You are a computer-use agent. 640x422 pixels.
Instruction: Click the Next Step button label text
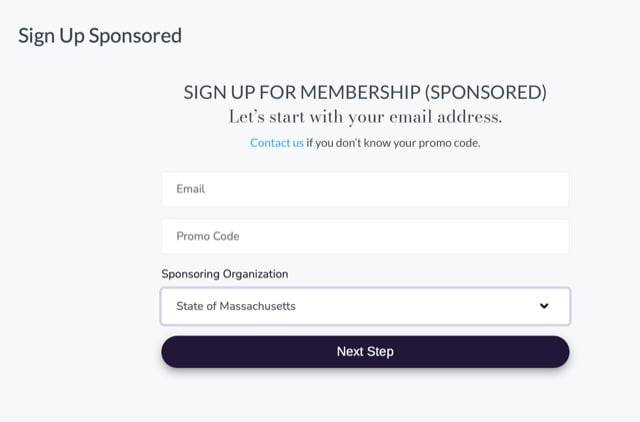tap(365, 352)
